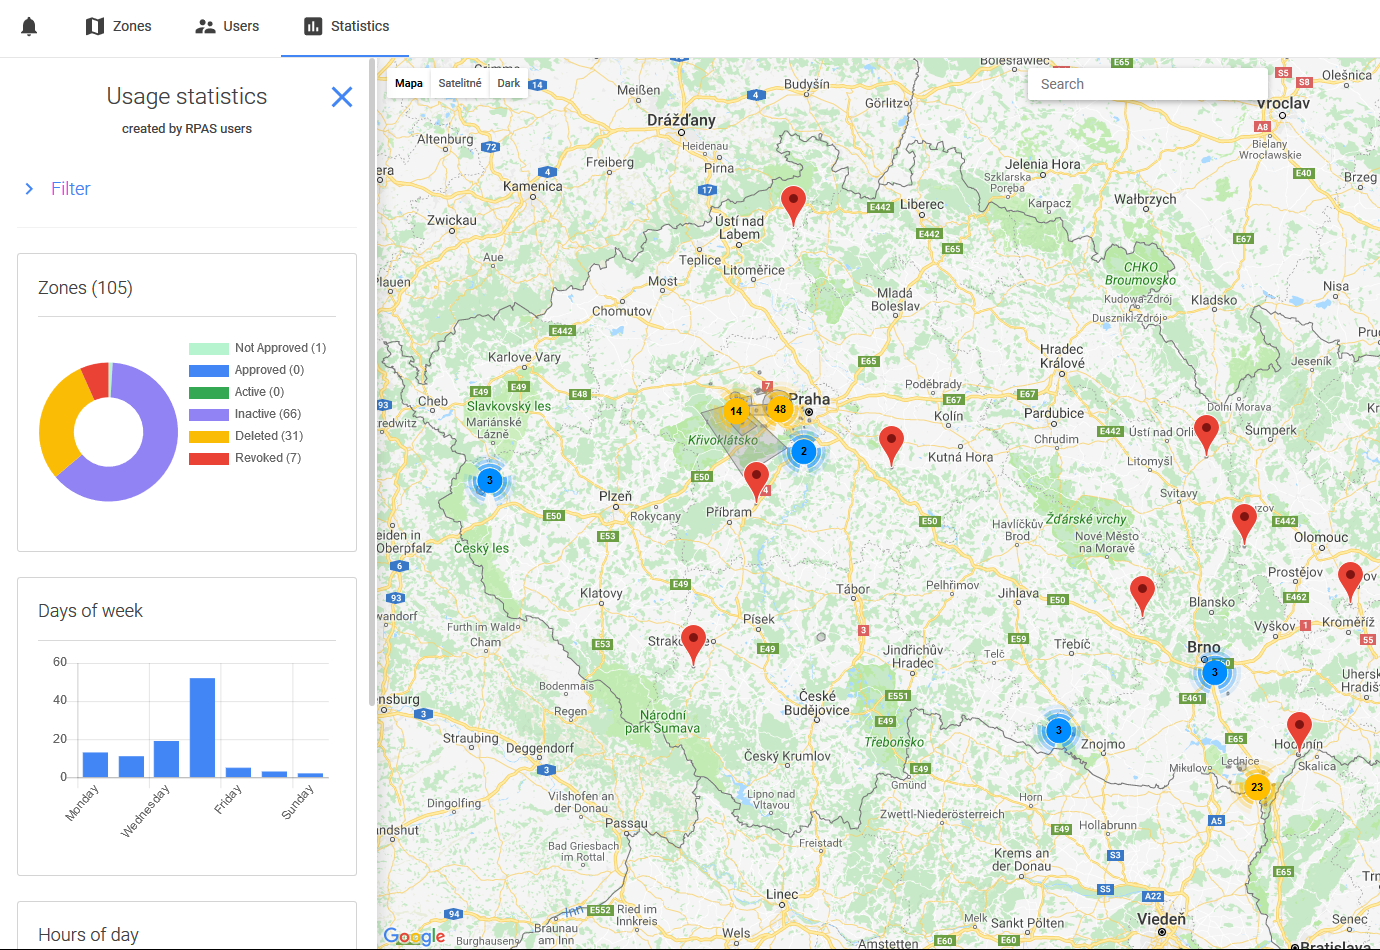Open the cluster marker labeled 48
The image size is (1380, 950).
tap(780, 408)
